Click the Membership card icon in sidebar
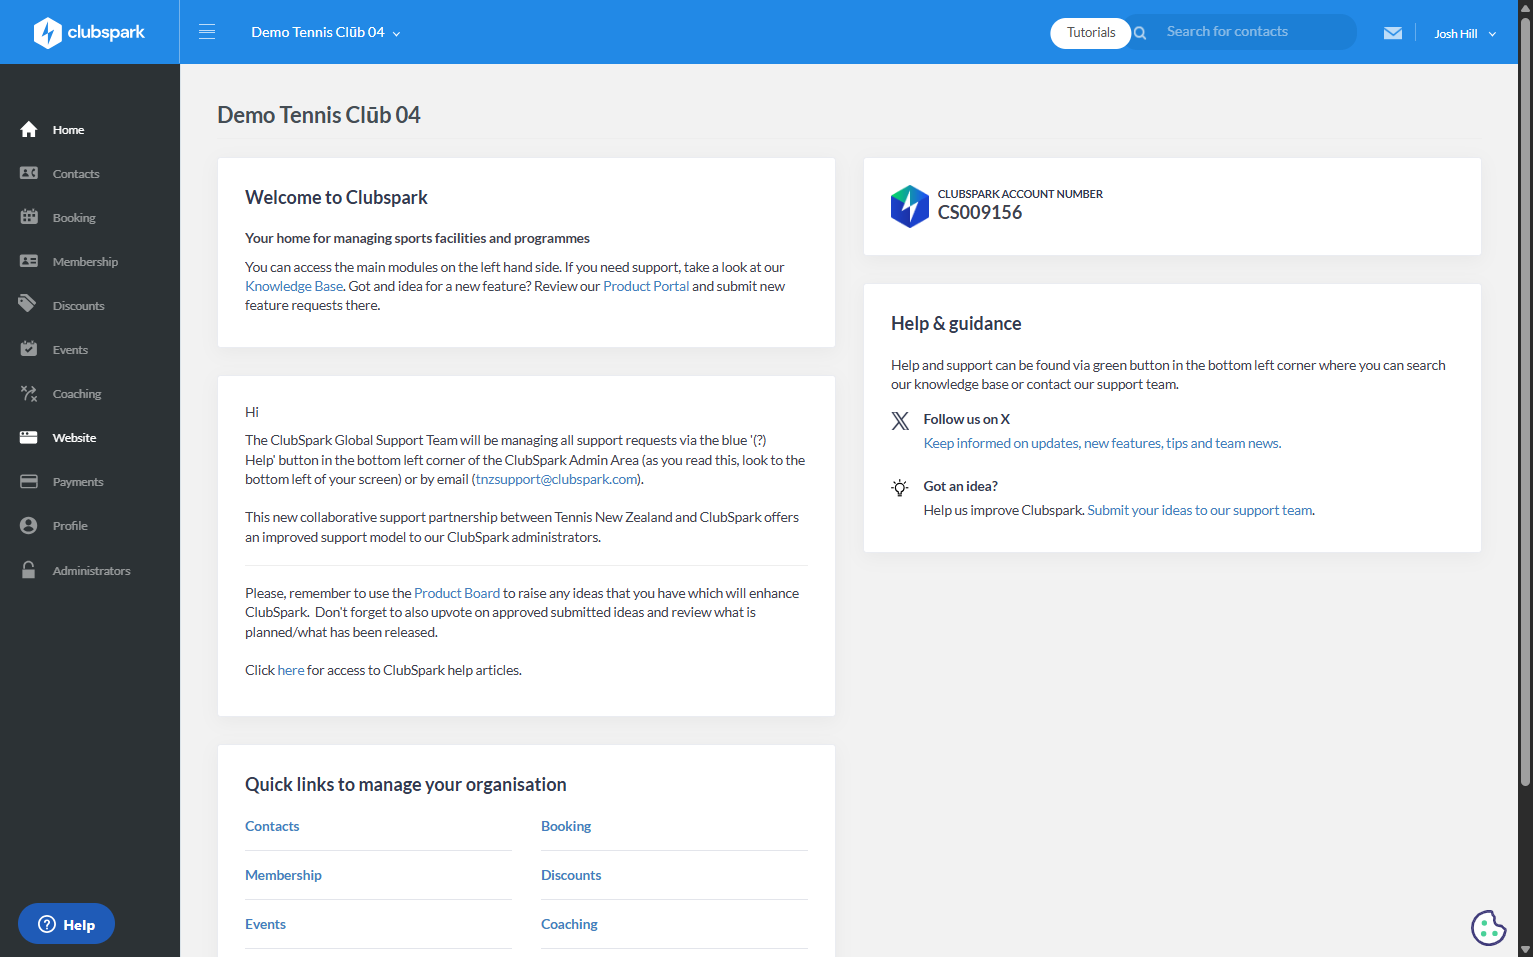The width and height of the screenshot is (1533, 957). pos(29,262)
